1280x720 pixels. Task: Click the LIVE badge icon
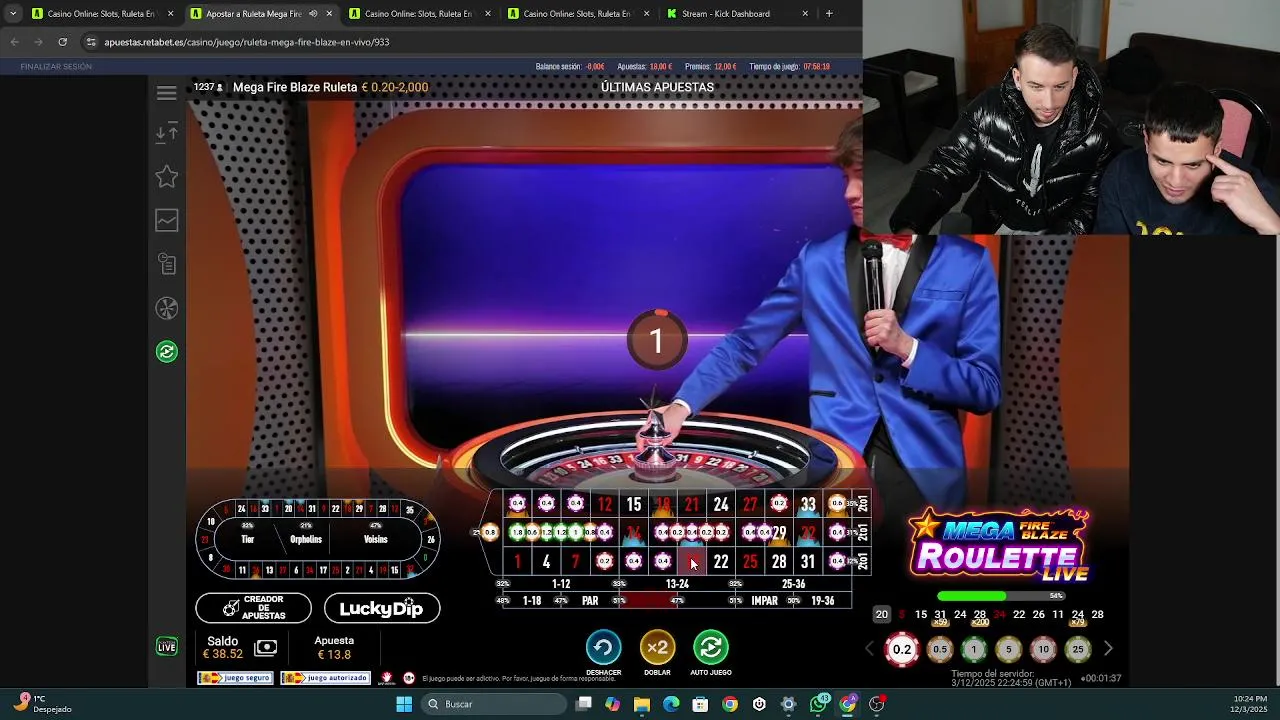[167, 647]
